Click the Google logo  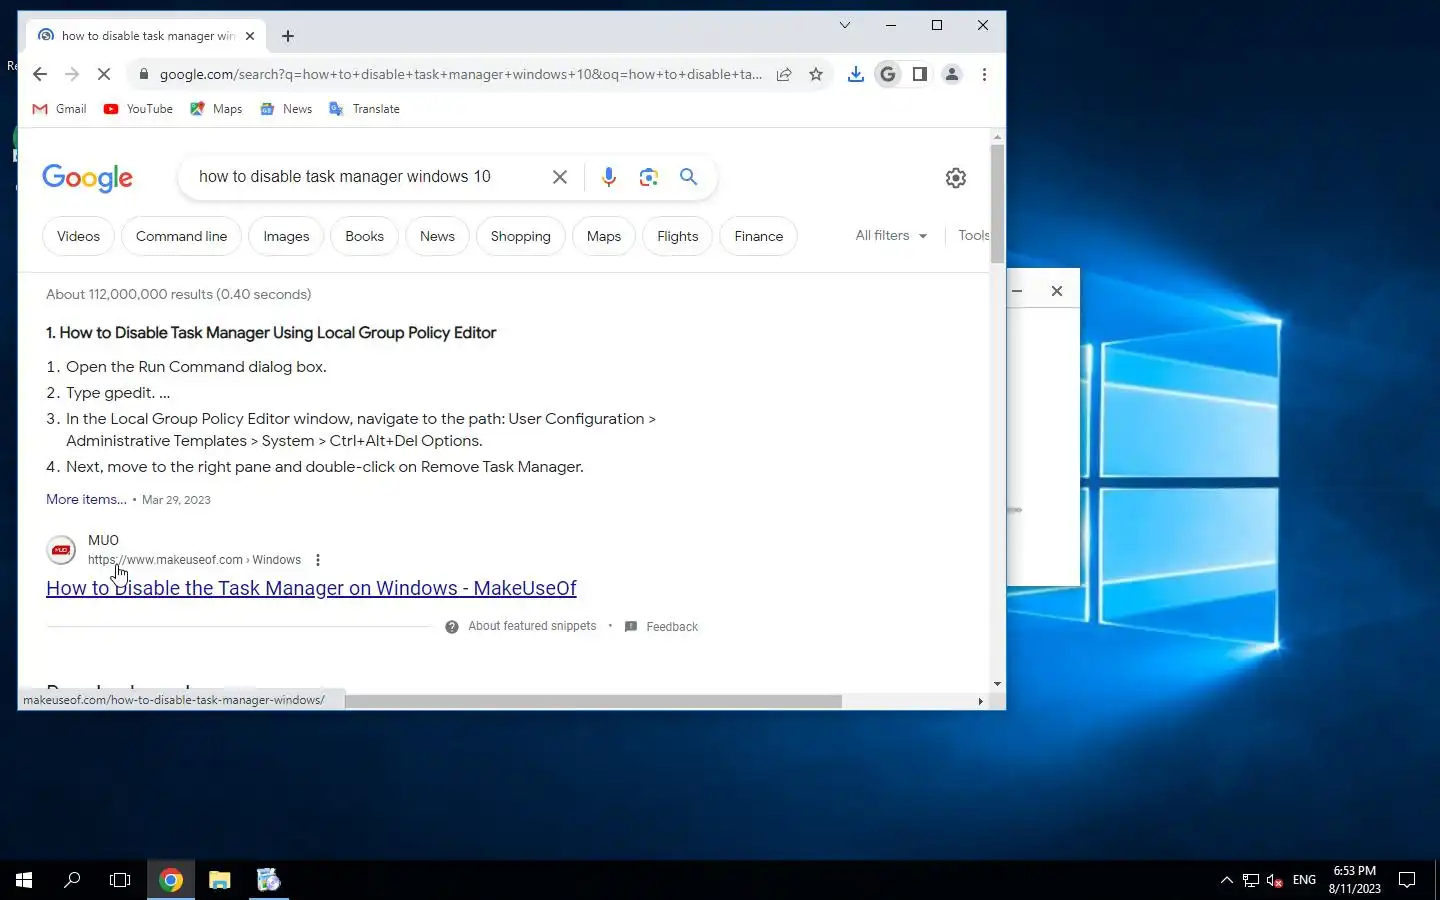pyautogui.click(x=87, y=178)
